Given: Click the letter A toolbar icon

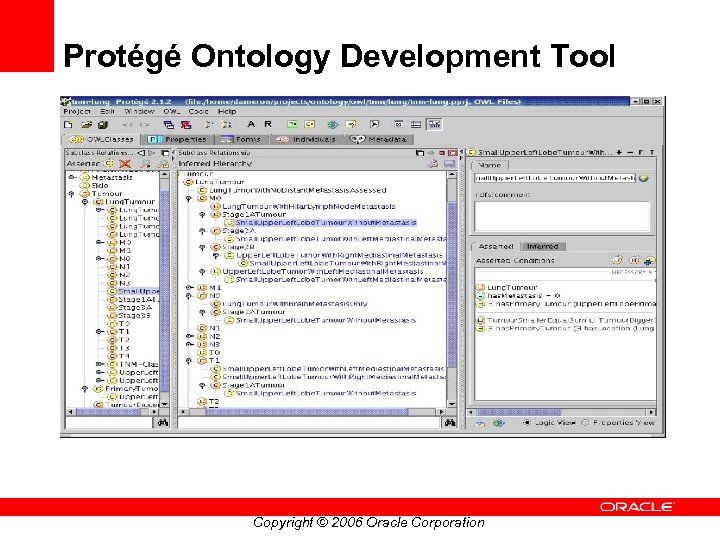Looking at the screenshot, I should click(x=251, y=124).
